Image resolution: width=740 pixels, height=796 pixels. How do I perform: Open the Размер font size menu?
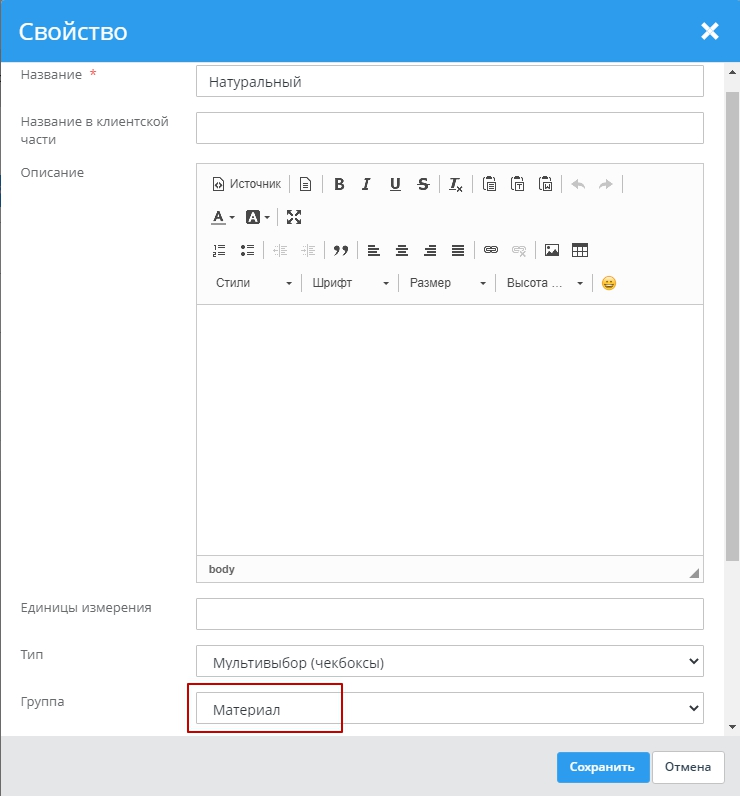pyautogui.click(x=447, y=283)
